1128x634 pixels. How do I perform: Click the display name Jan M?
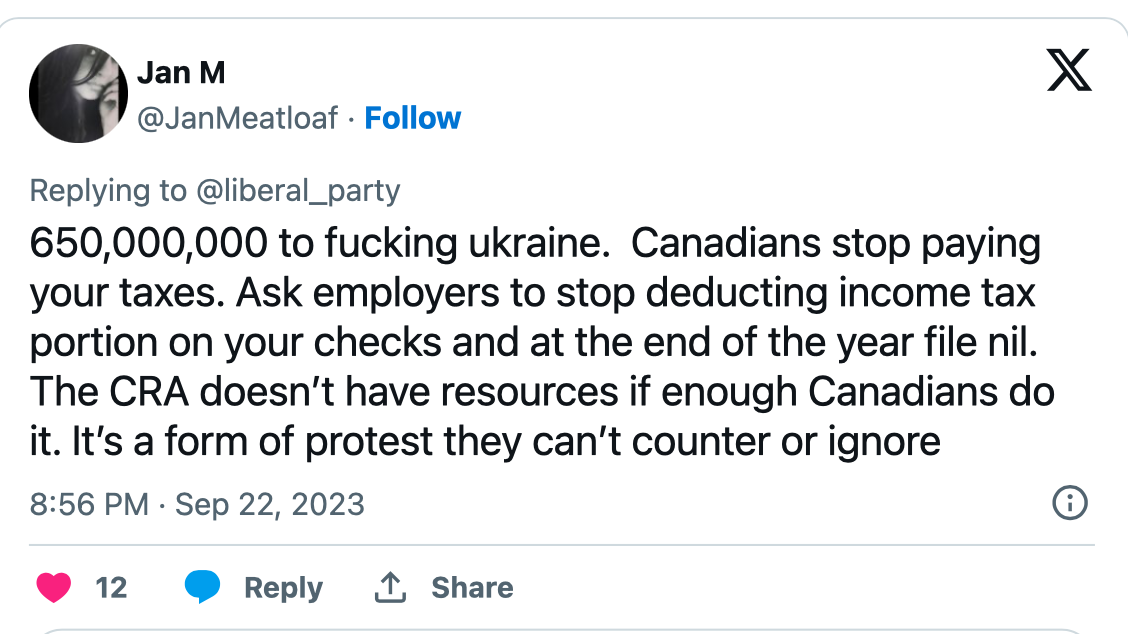point(180,72)
